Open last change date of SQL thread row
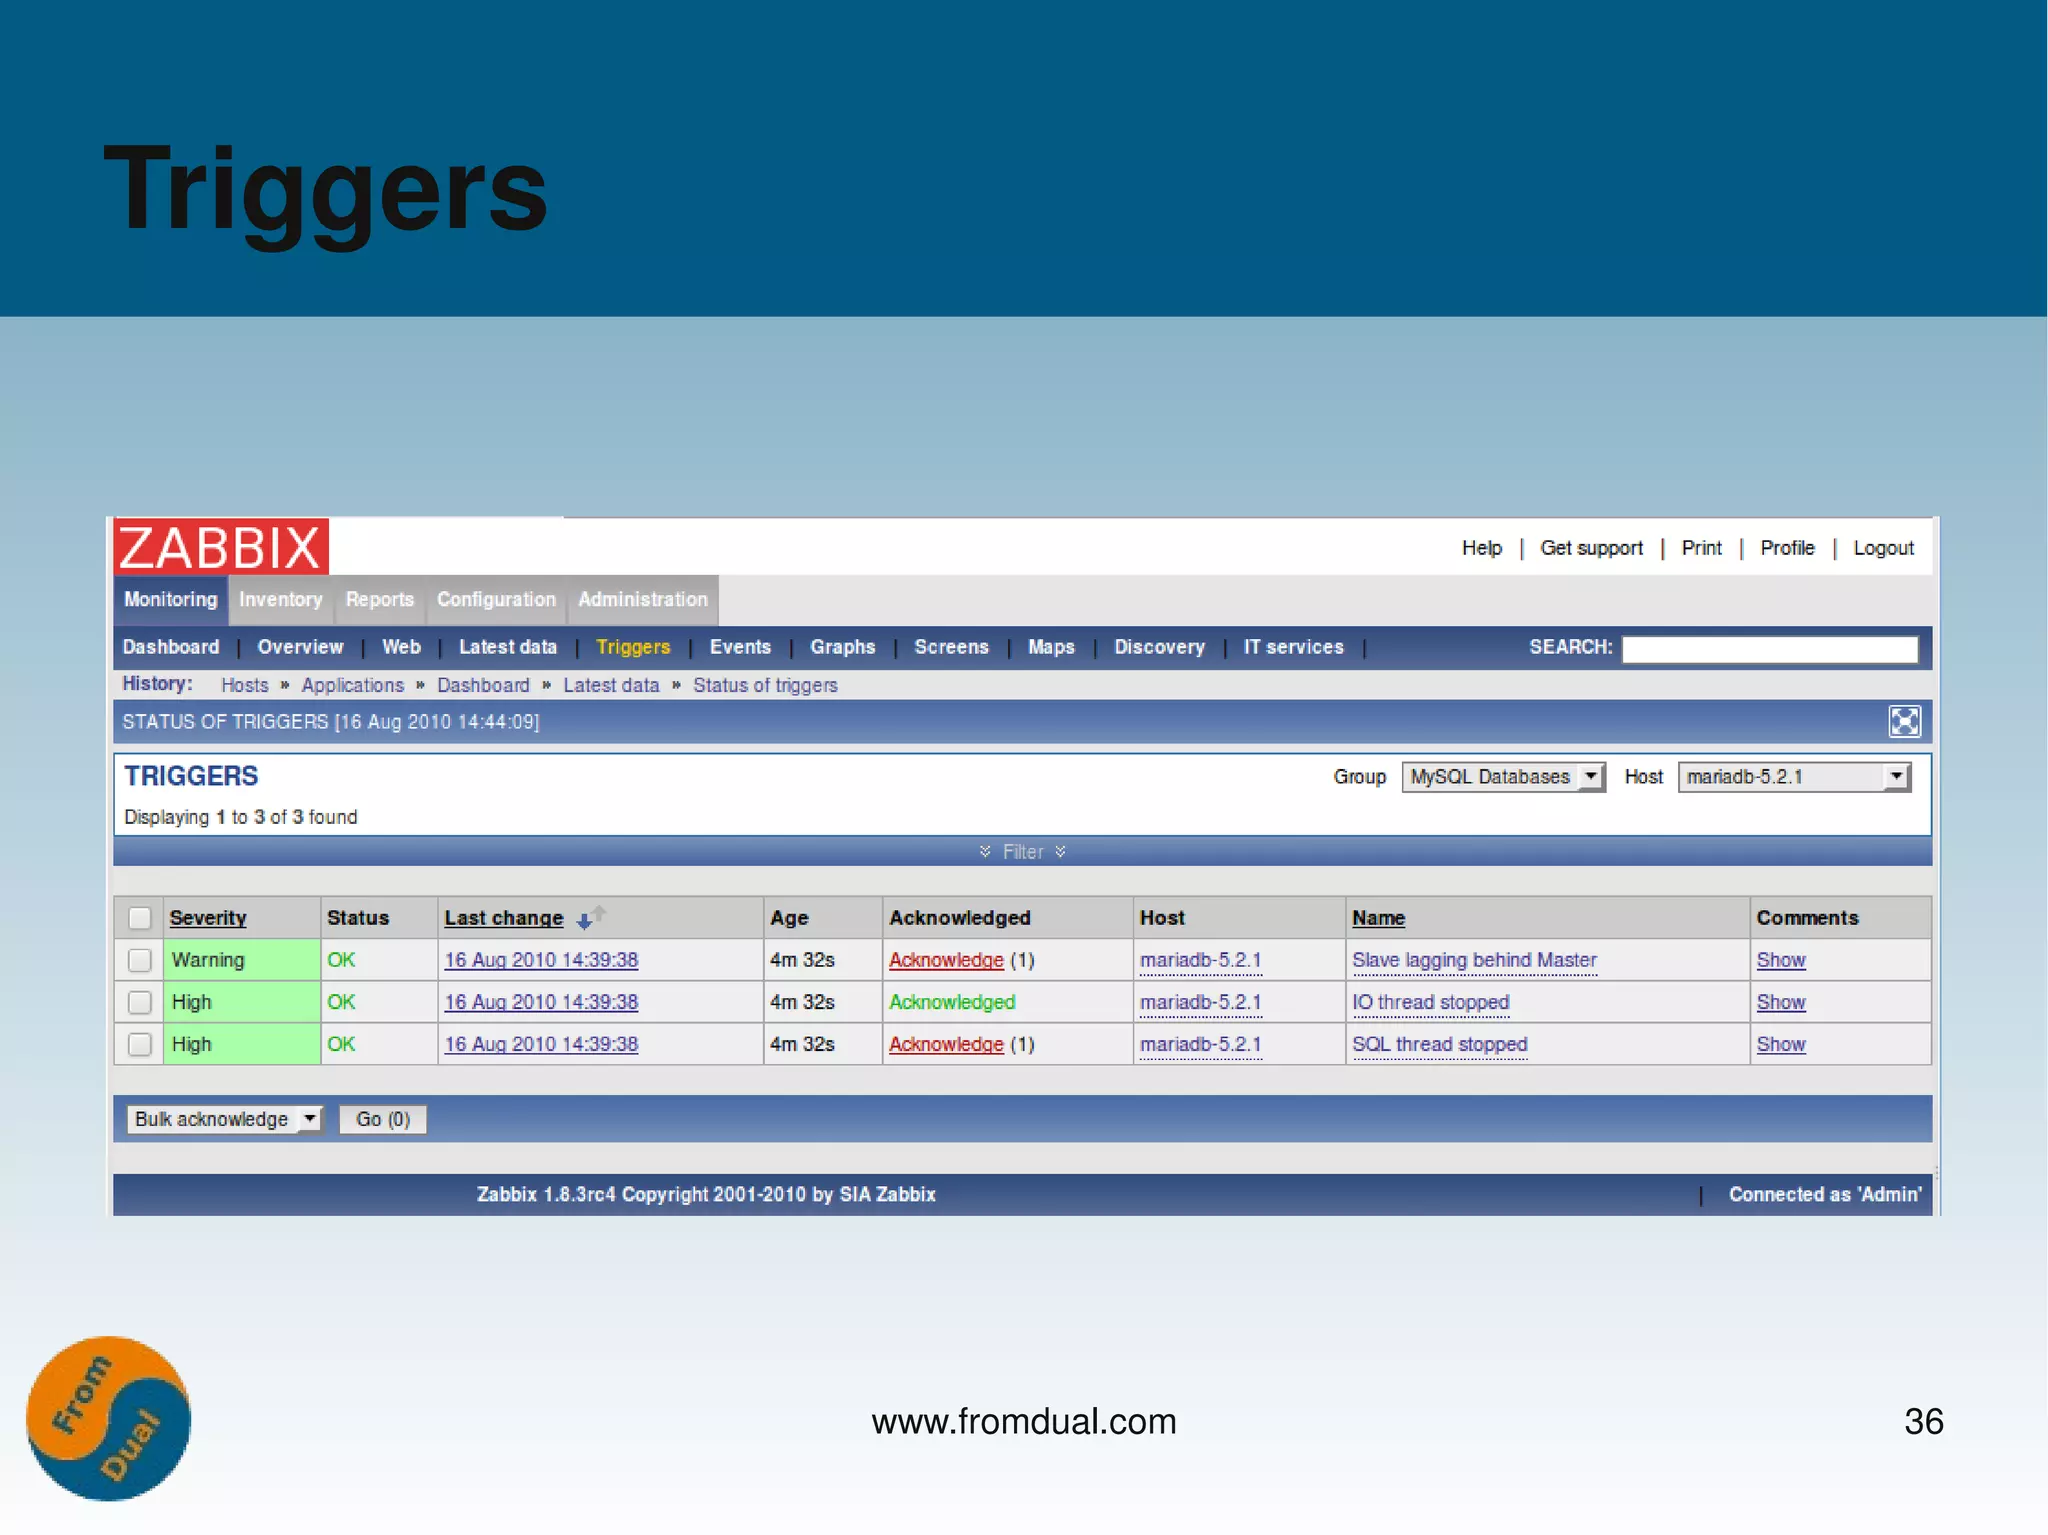The image size is (2048, 1535). click(x=541, y=1044)
